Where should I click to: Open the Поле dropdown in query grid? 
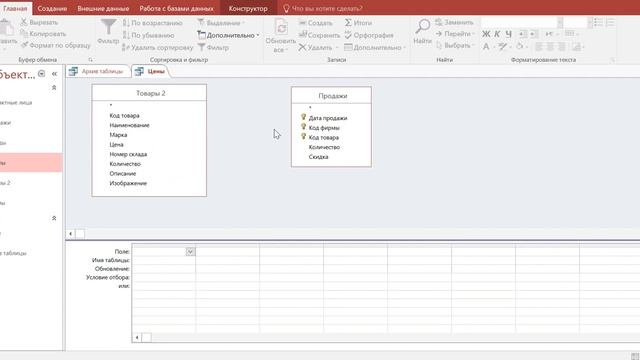[190, 252]
